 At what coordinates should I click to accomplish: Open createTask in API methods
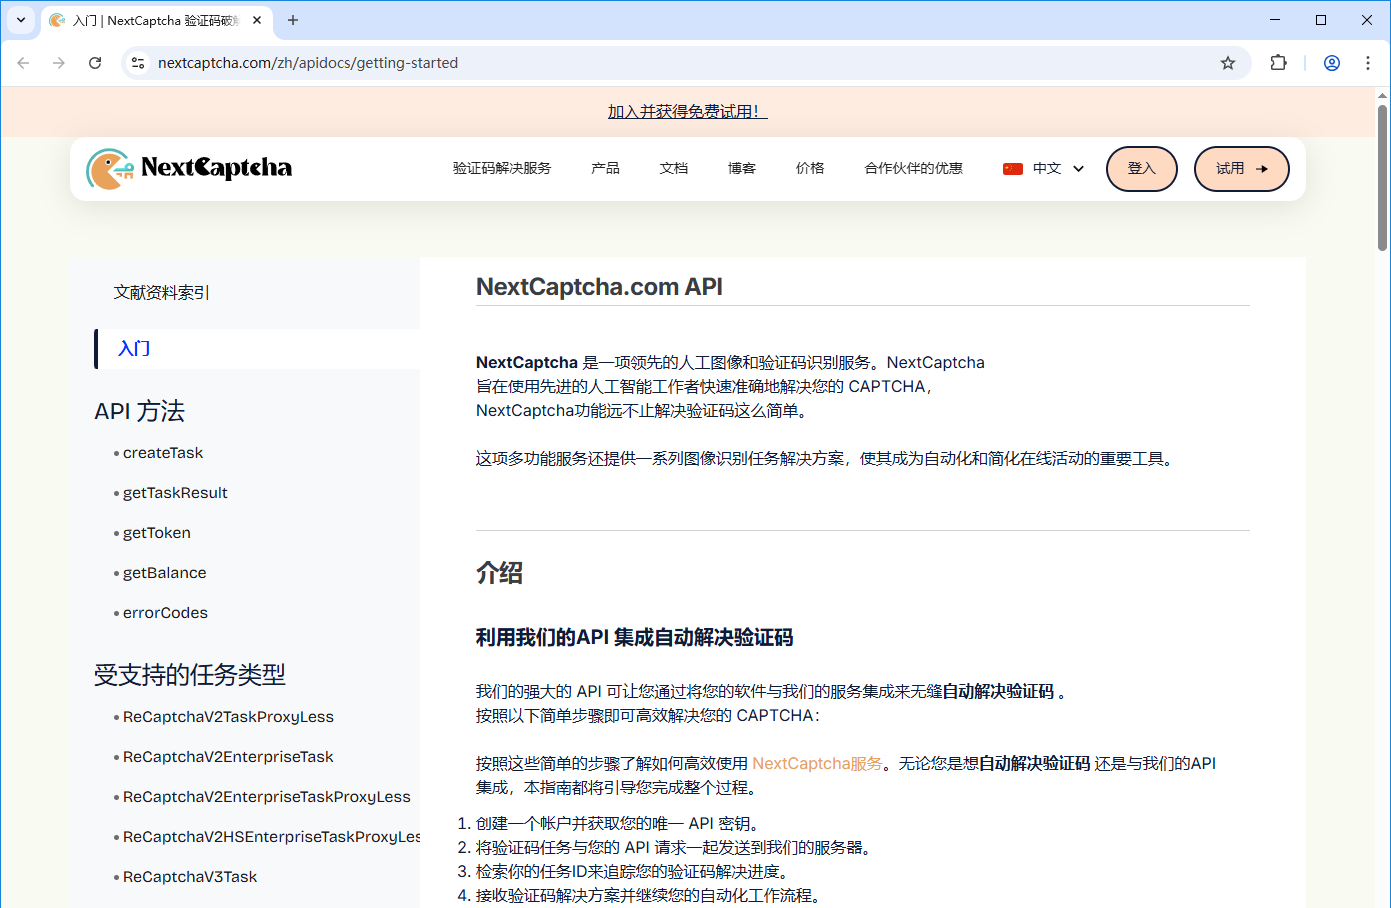[163, 453]
